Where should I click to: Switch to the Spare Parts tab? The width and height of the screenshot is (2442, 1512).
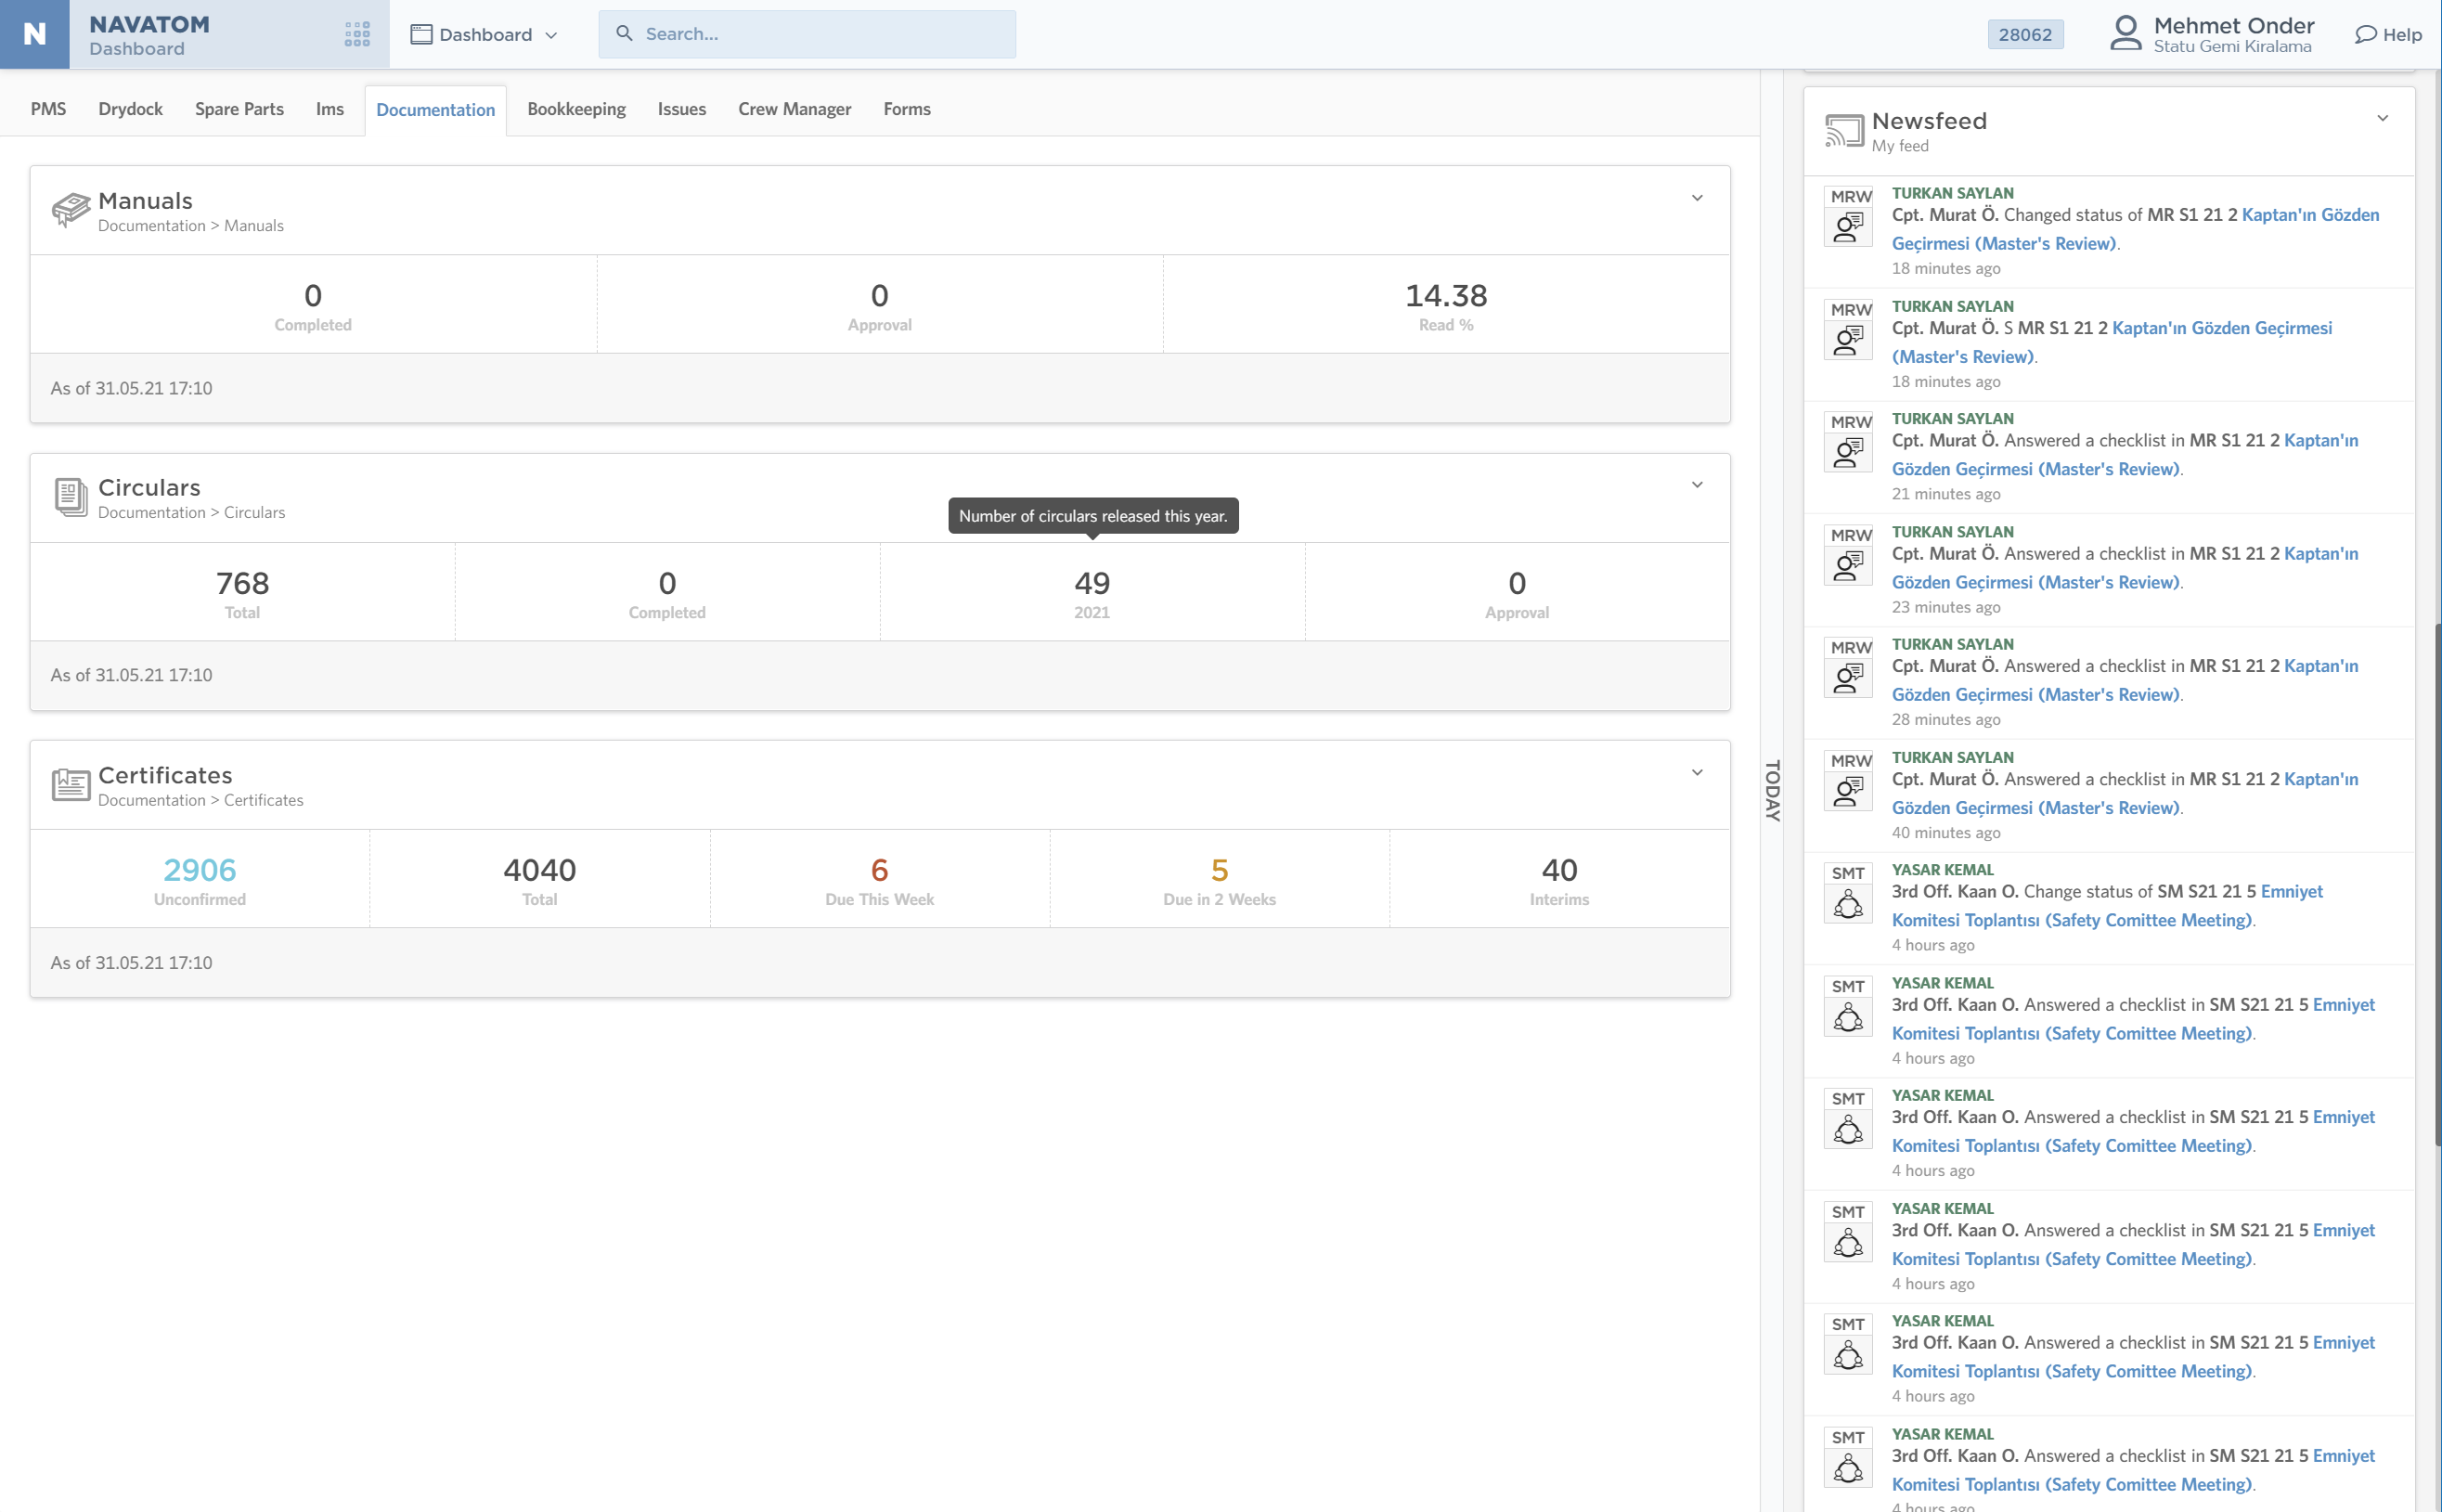pos(239,109)
